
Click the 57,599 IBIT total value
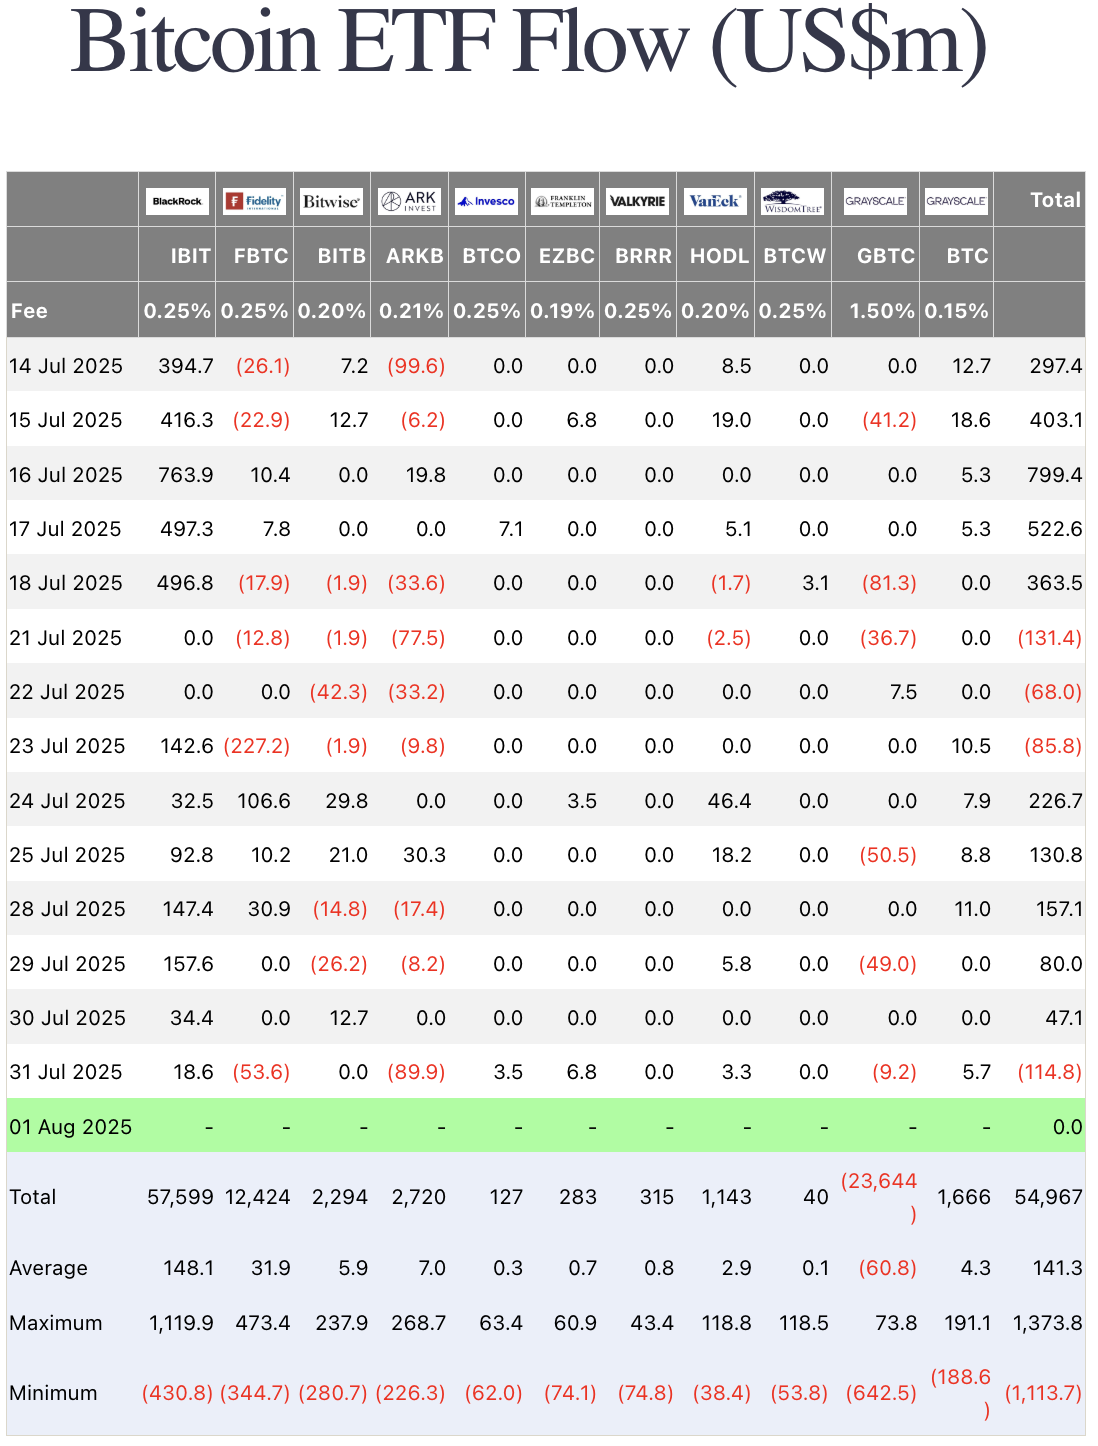coord(180,1197)
